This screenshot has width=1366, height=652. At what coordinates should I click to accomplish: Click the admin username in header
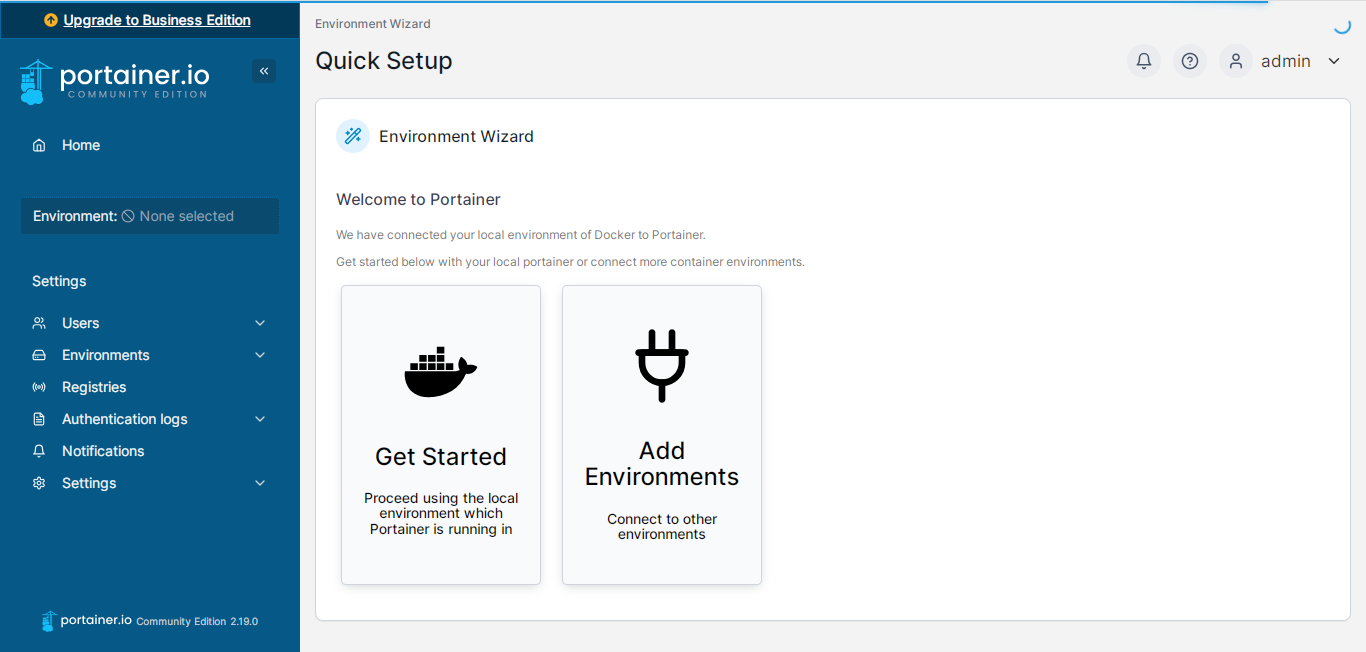(1286, 61)
